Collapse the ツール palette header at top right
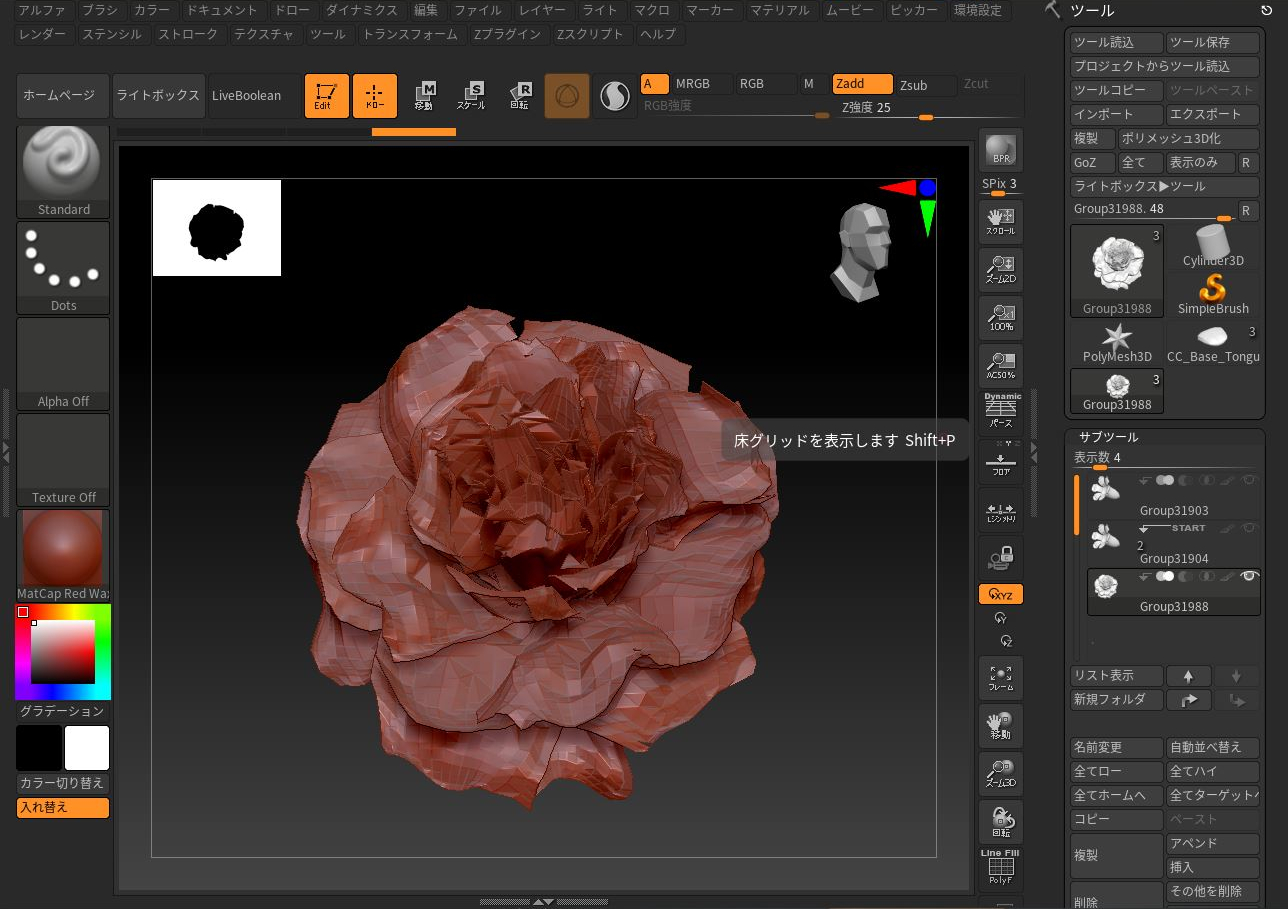This screenshot has height=909, width=1288. (1092, 10)
